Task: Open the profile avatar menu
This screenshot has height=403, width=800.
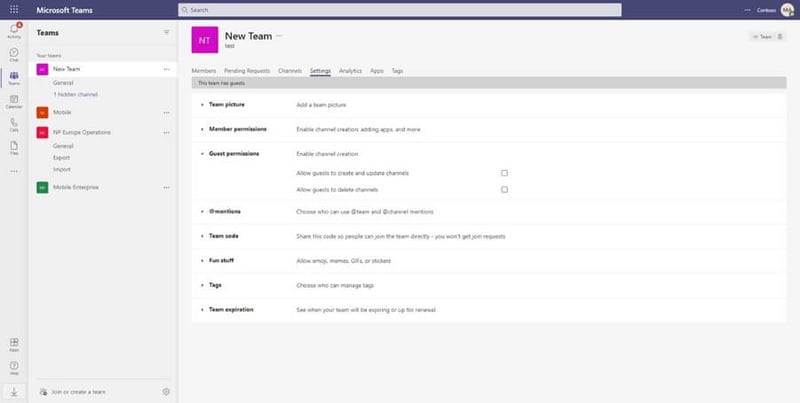Action: point(787,10)
